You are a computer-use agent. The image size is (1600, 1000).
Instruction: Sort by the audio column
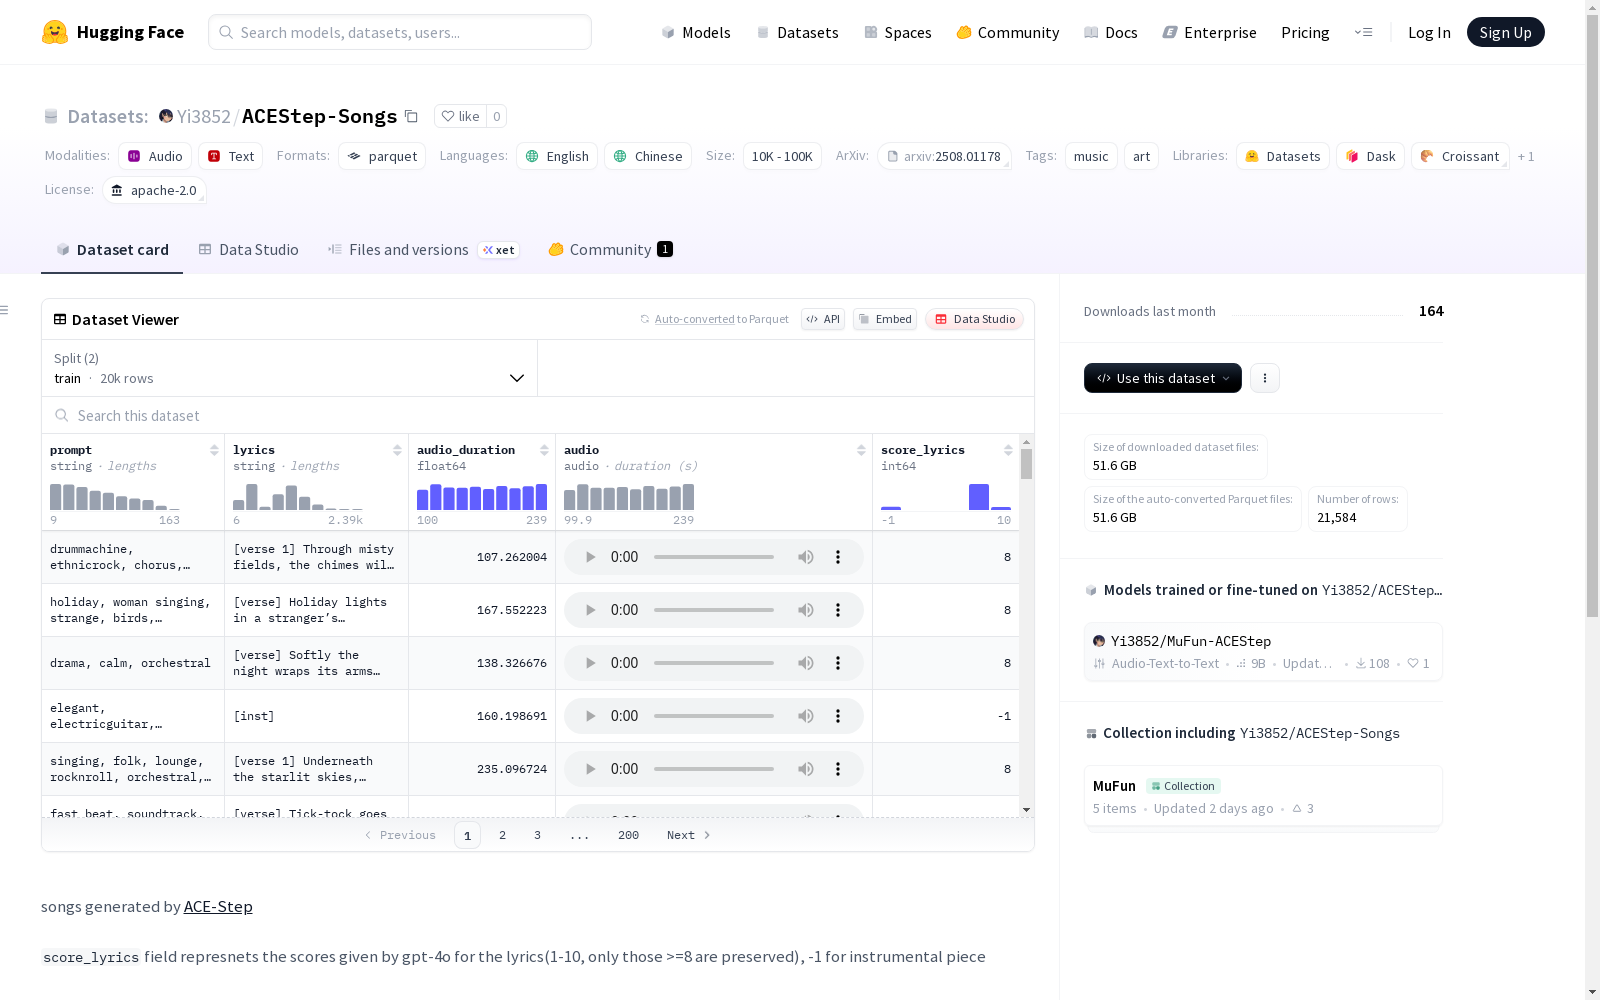click(861, 450)
